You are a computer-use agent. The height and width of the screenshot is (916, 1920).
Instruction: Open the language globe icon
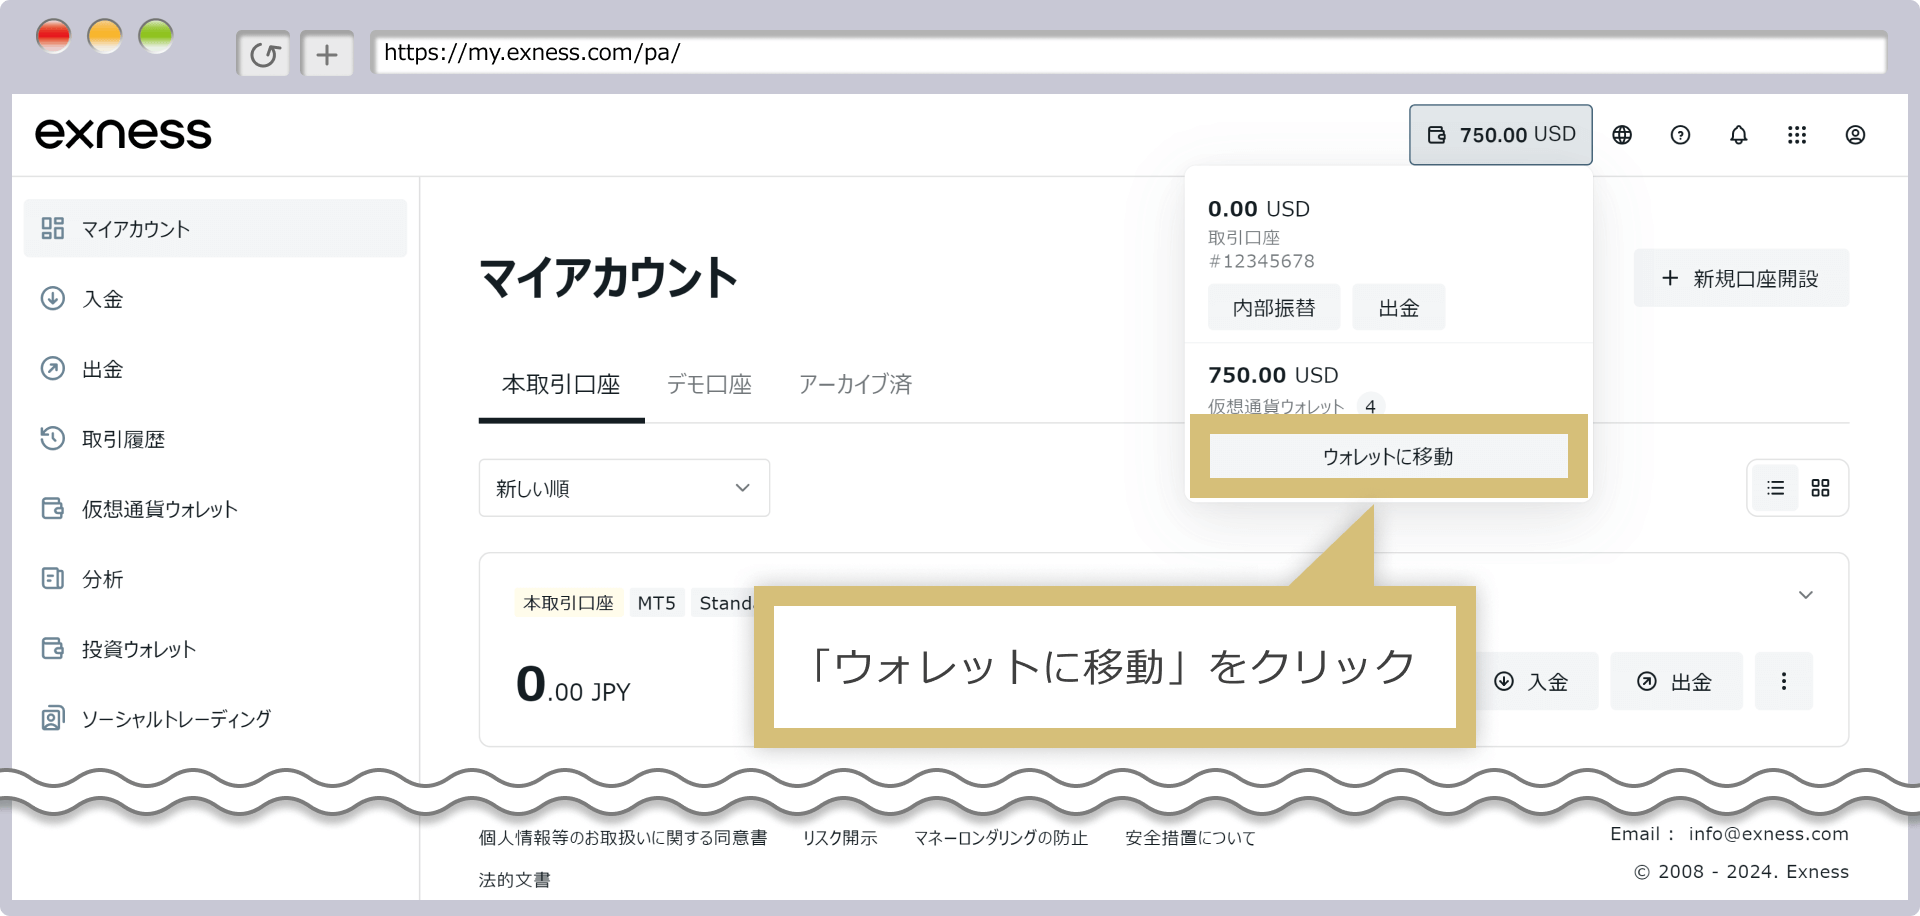click(x=1622, y=135)
